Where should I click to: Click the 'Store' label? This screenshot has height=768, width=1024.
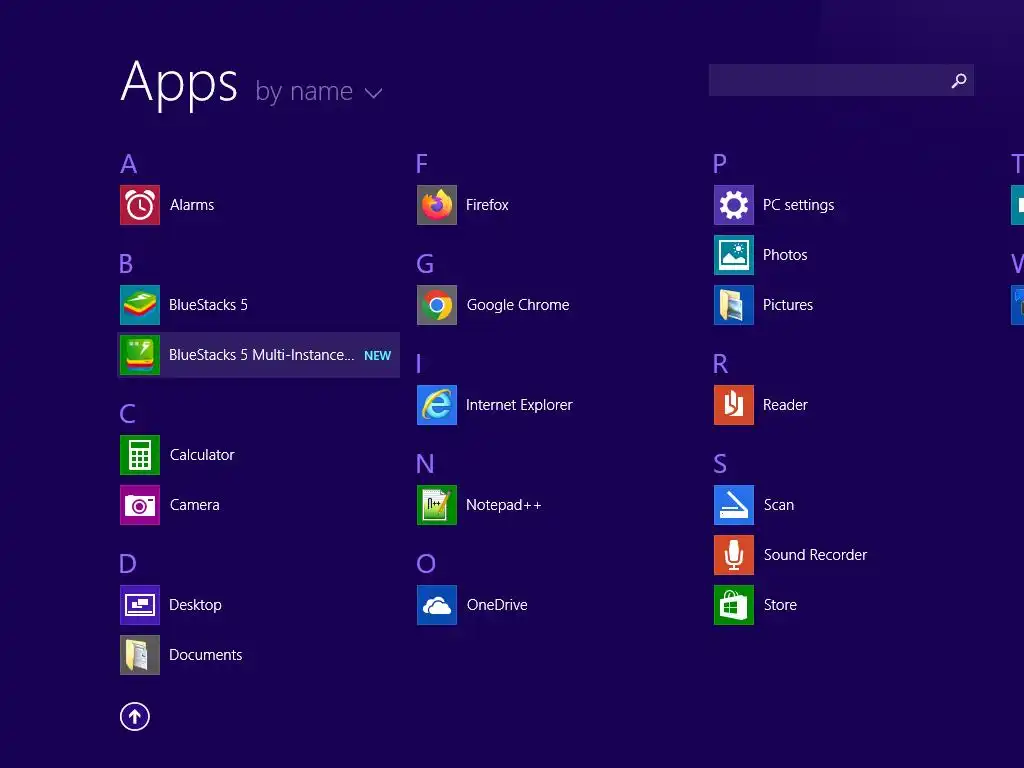pyautogui.click(x=780, y=605)
